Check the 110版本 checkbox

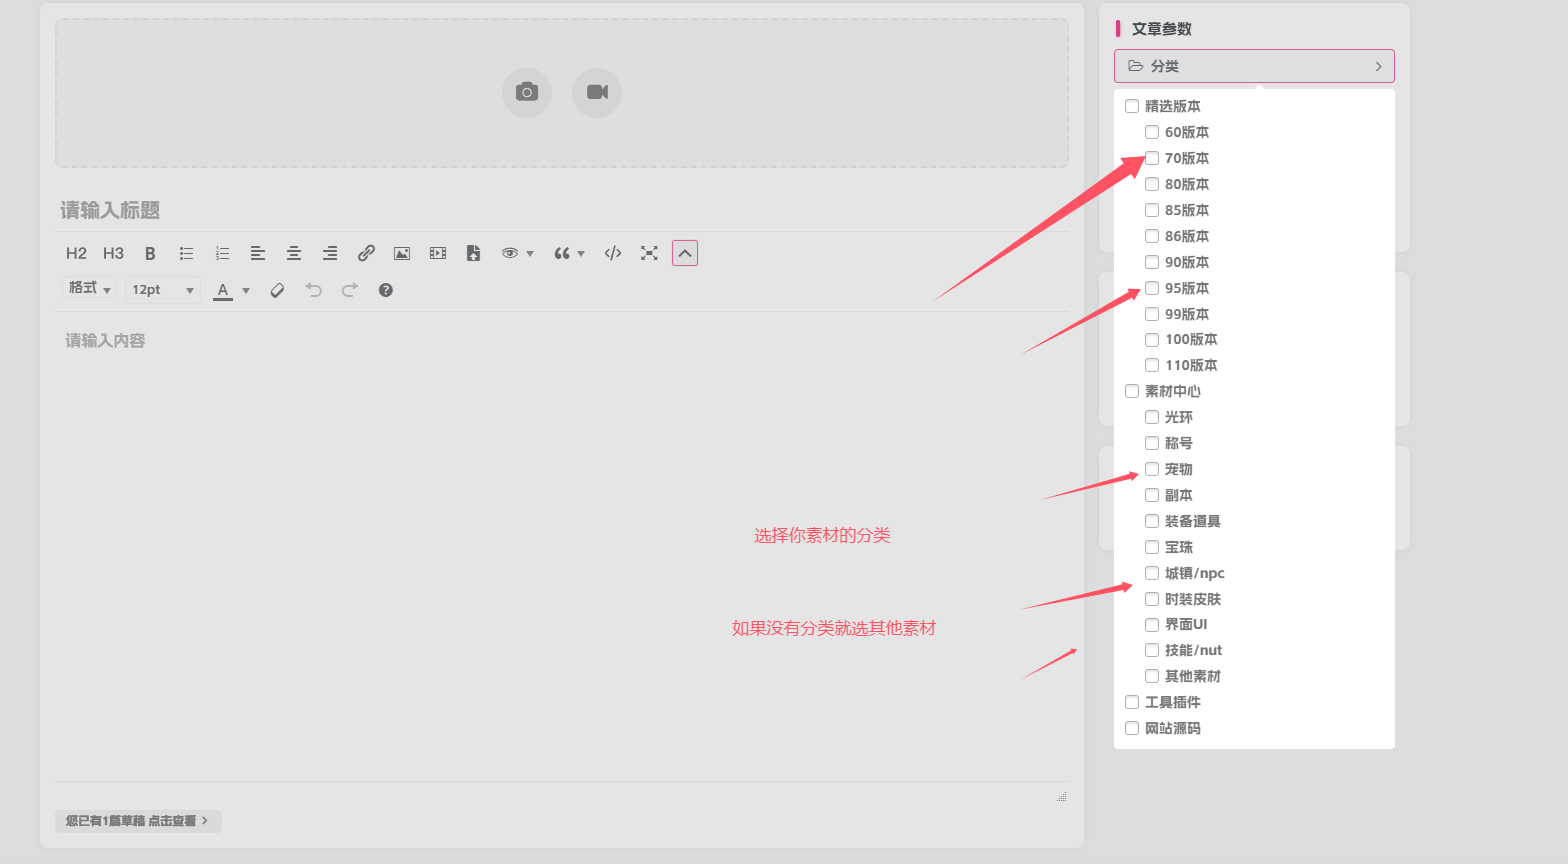pyautogui.click(x=1152, y=365)
